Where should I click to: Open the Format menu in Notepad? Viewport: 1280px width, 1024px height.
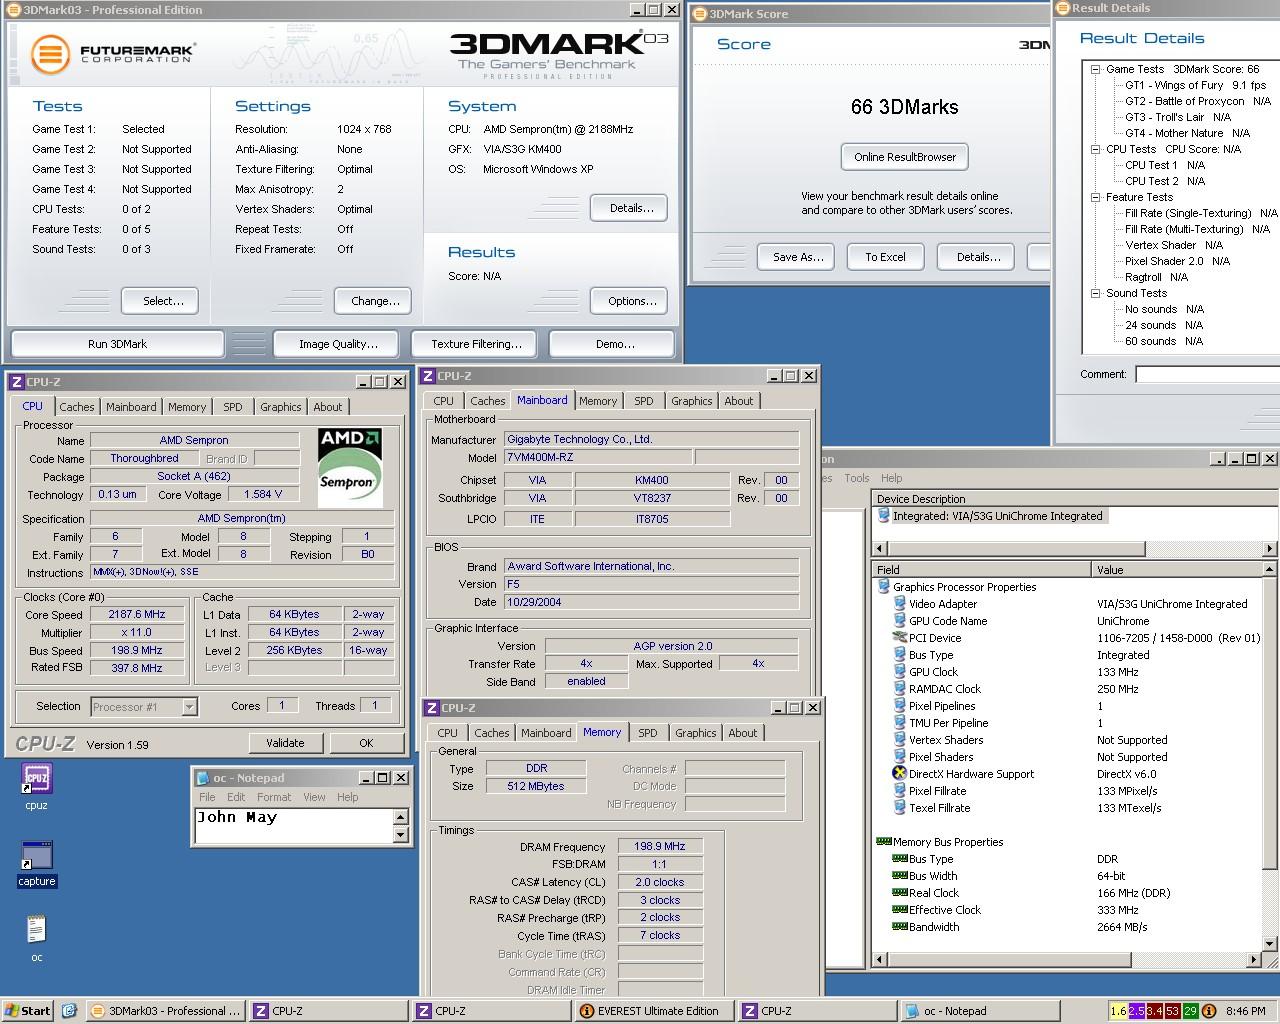tap(274, 797)
